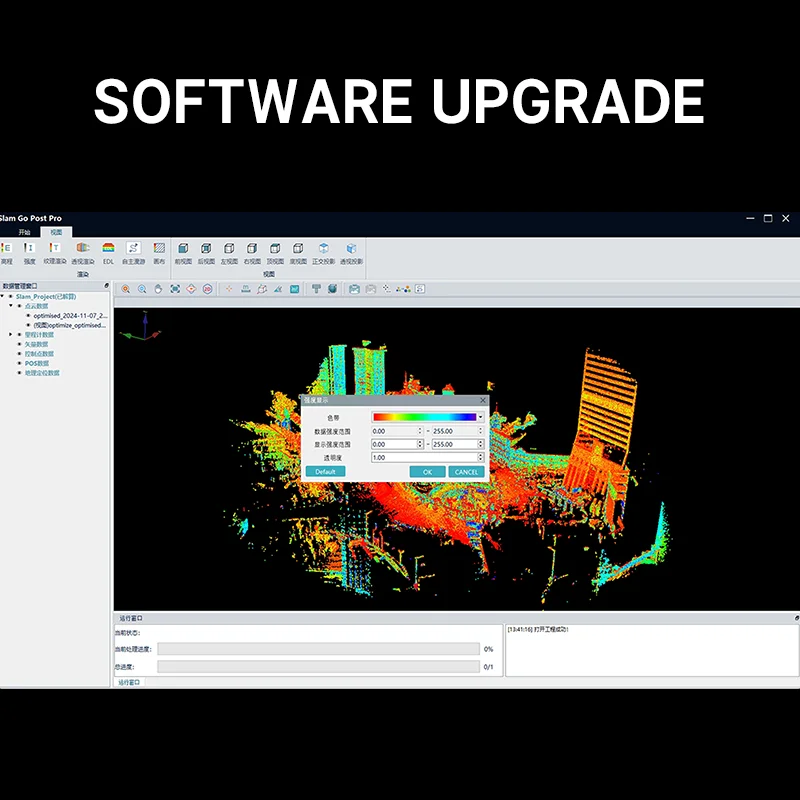Click the CANCEL button in the dialog
800x800 pixels.
pos(465,471)
